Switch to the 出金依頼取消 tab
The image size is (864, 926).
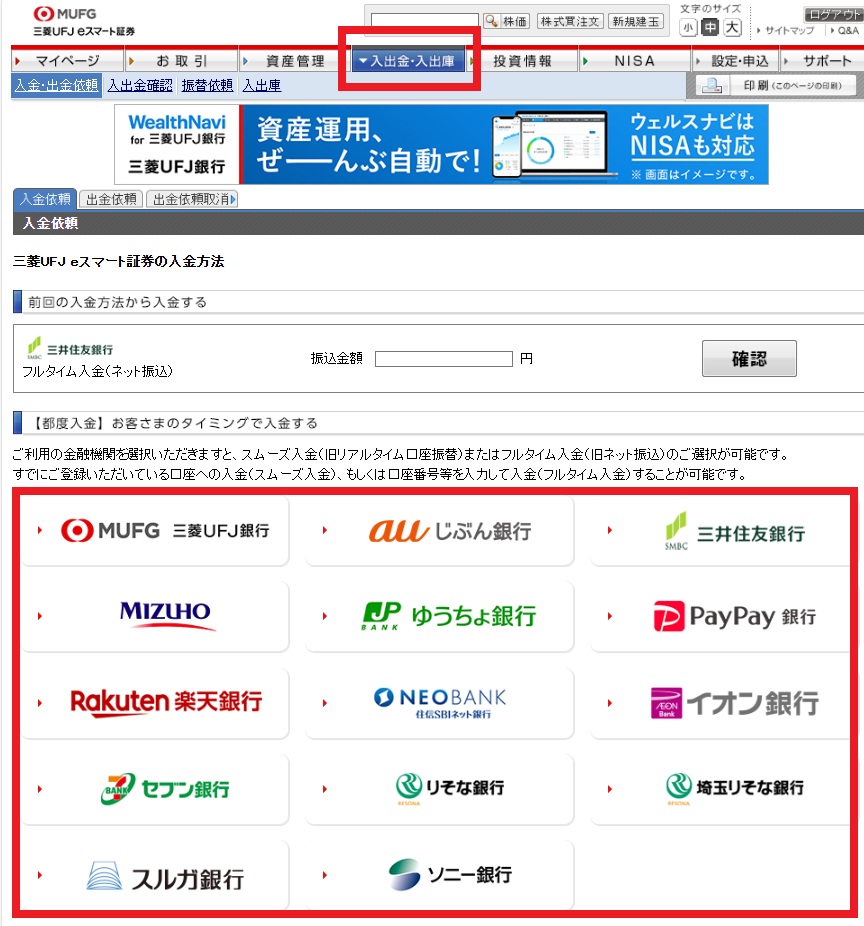192,200
